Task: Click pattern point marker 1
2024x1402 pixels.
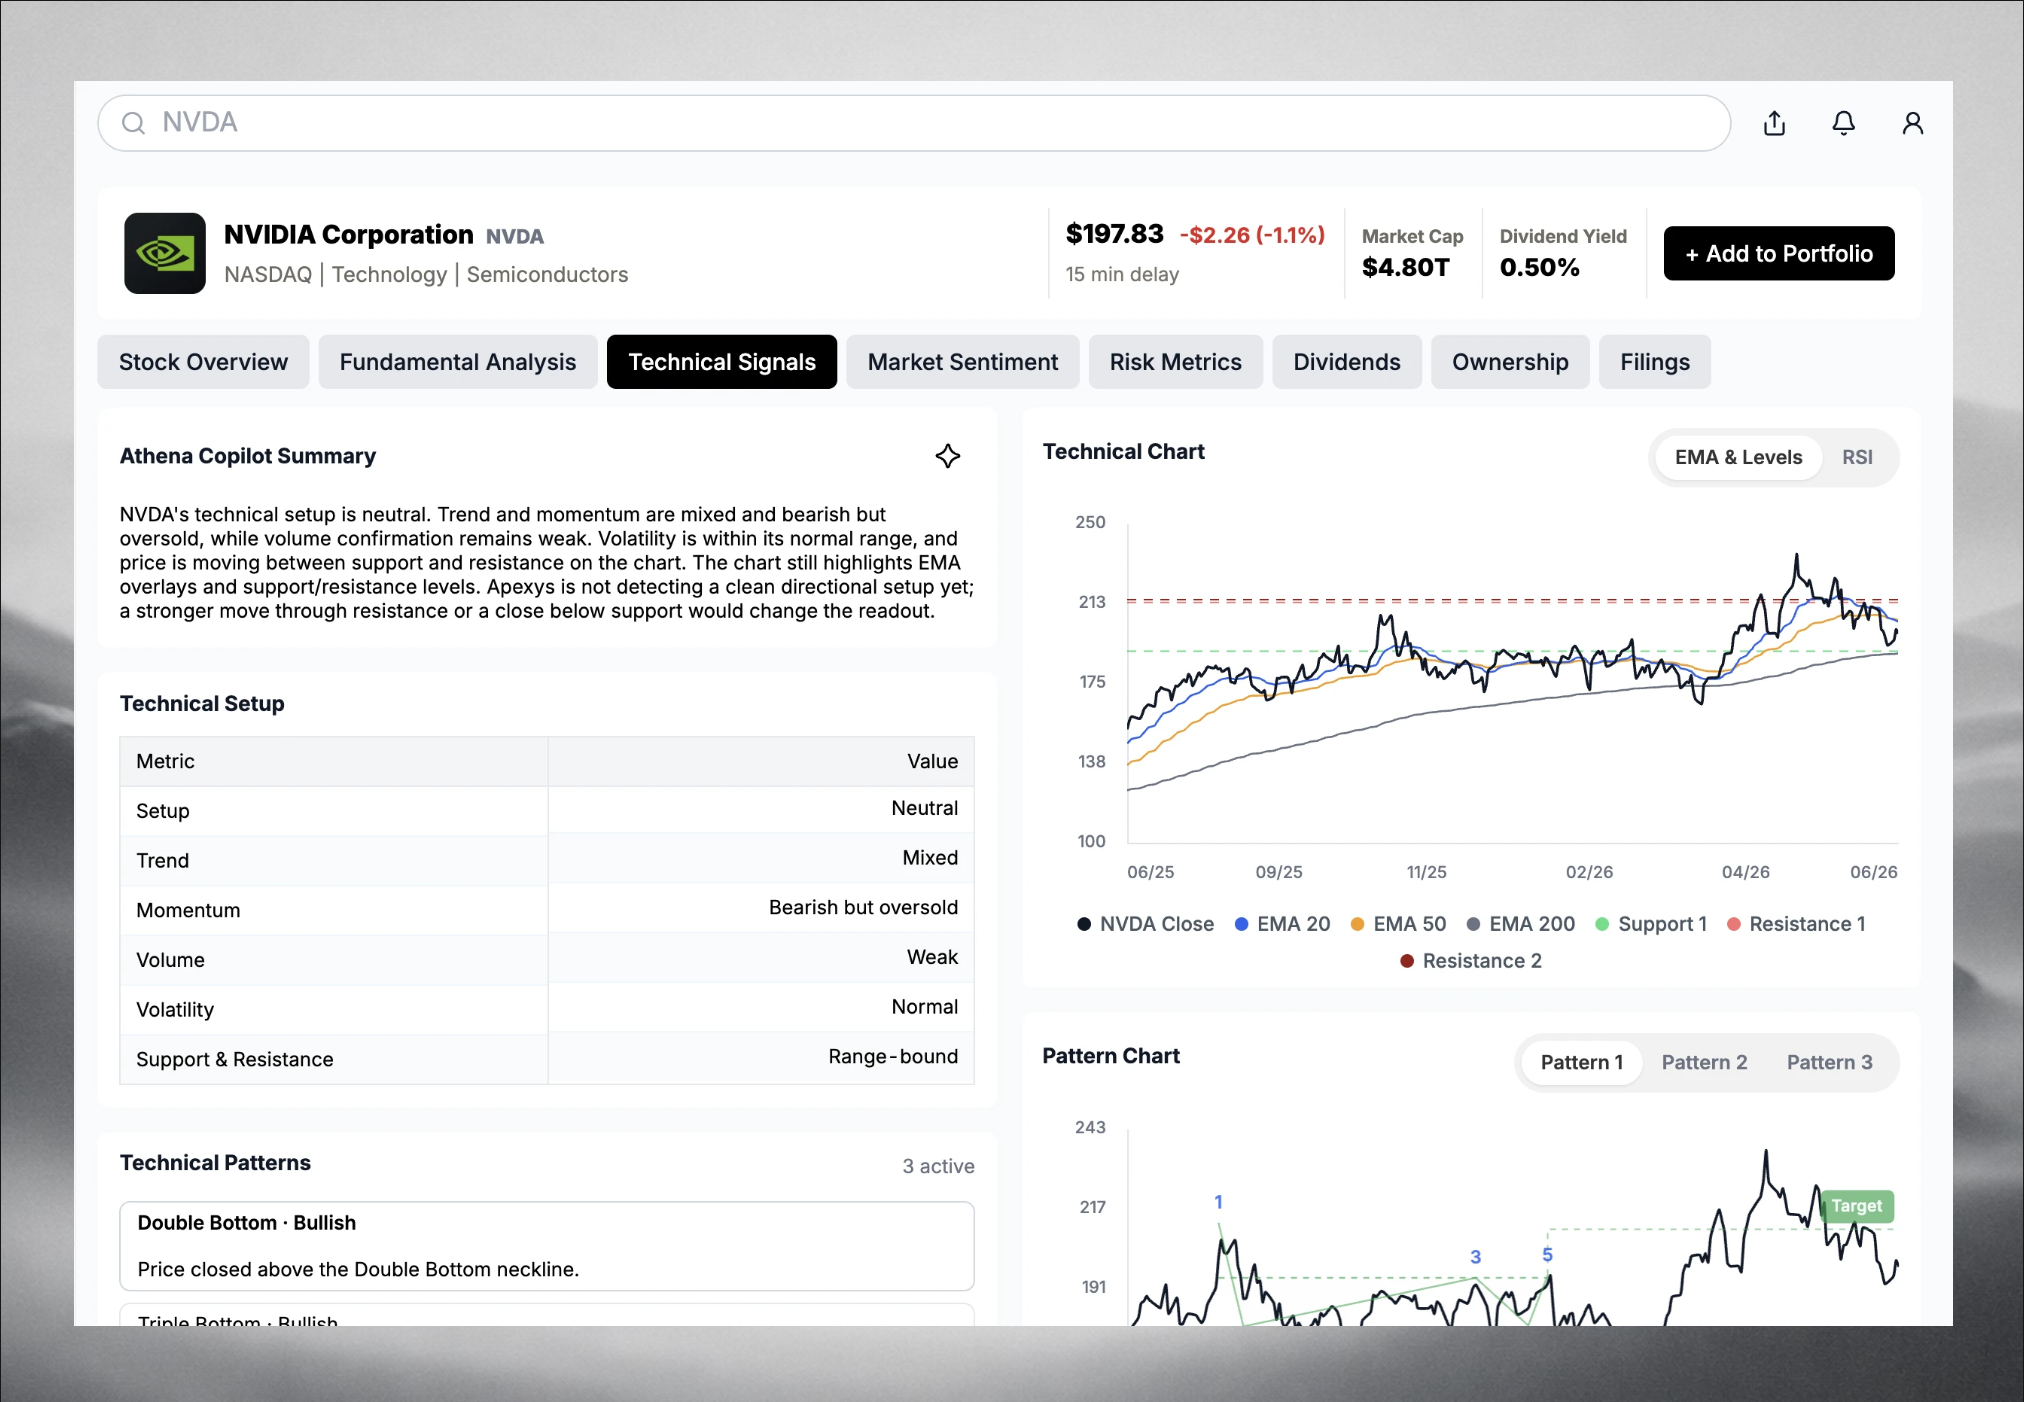Action: (1218, 1202)
